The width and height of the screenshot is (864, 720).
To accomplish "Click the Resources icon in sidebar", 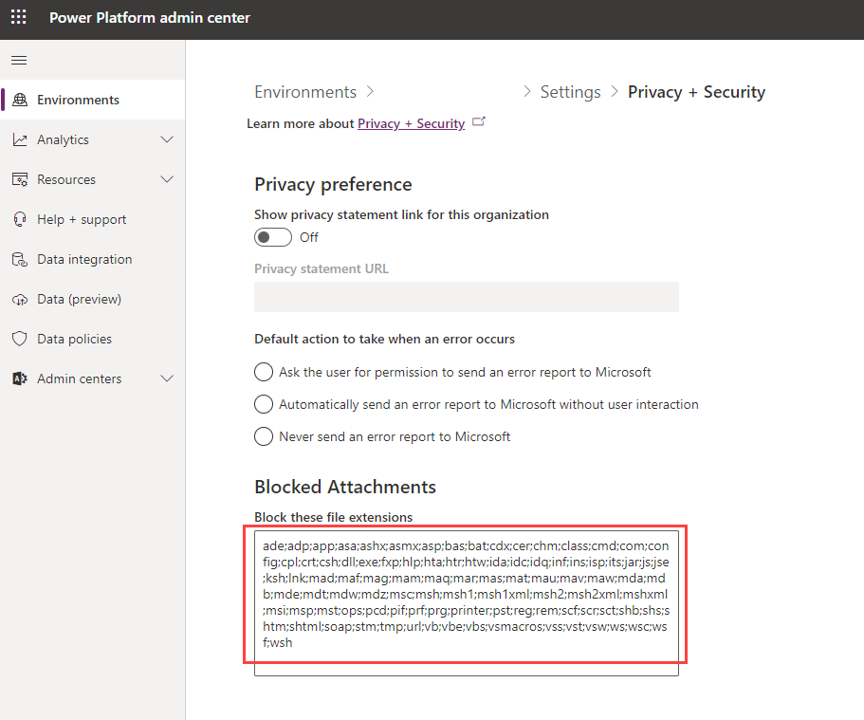I will [x=20, y=180].
